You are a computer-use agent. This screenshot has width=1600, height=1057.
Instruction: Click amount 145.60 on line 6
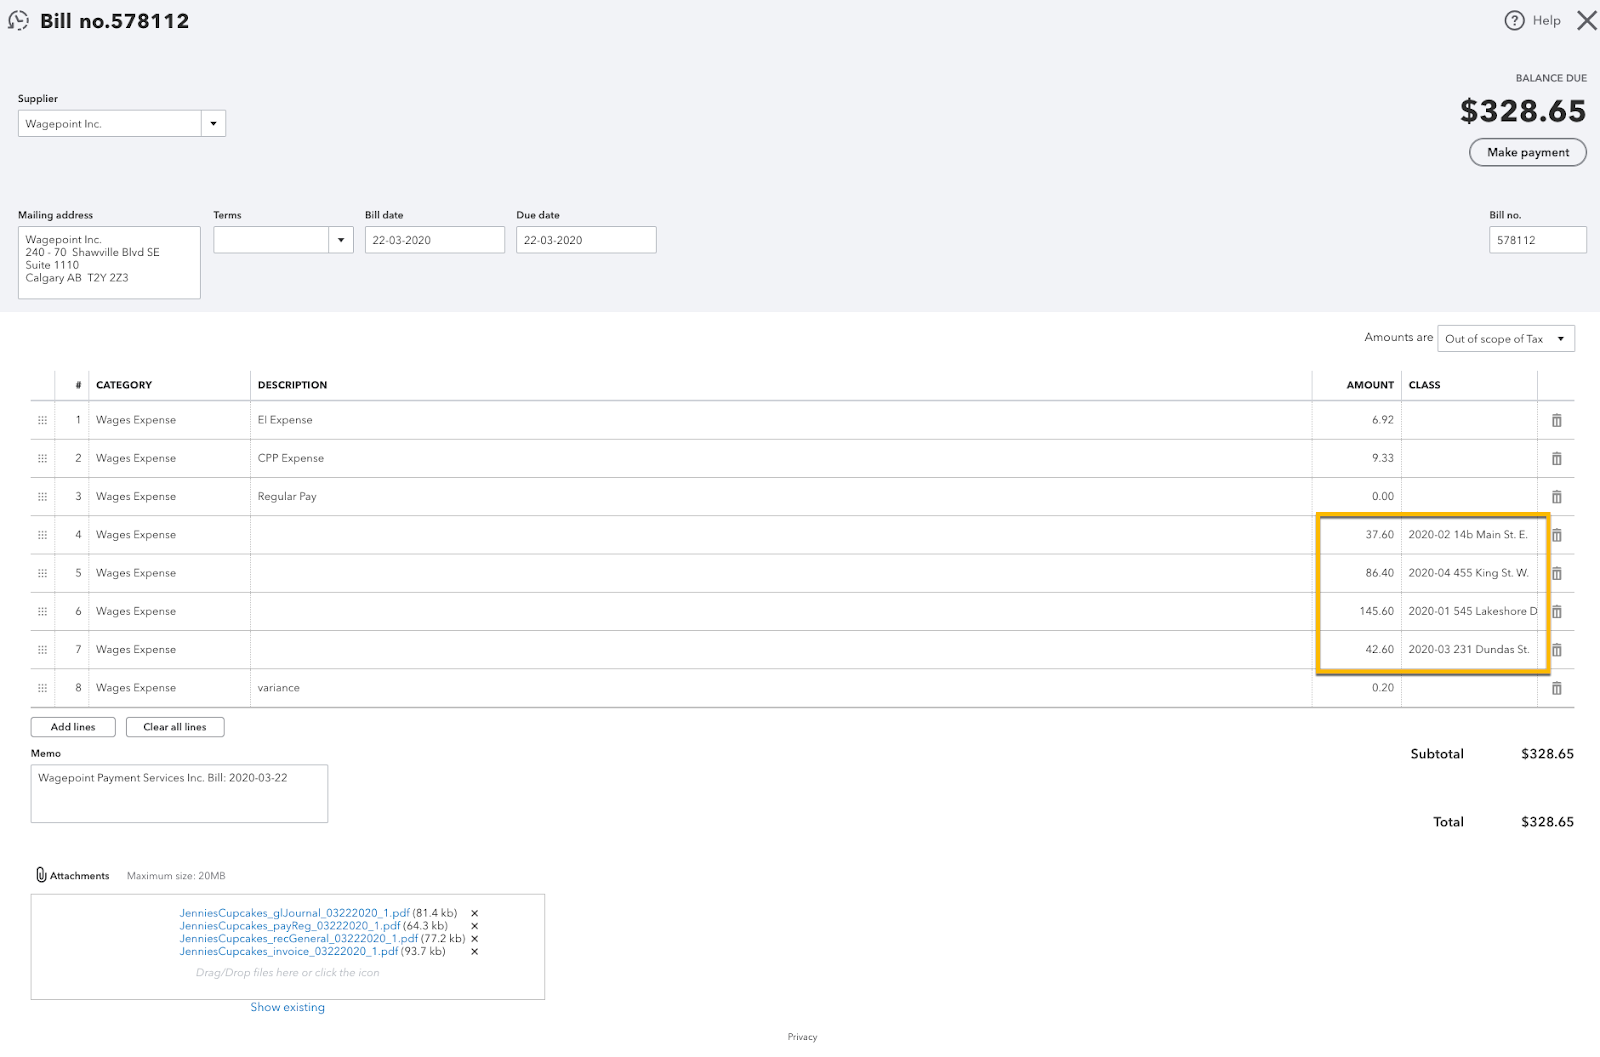tap(1376, 611)
